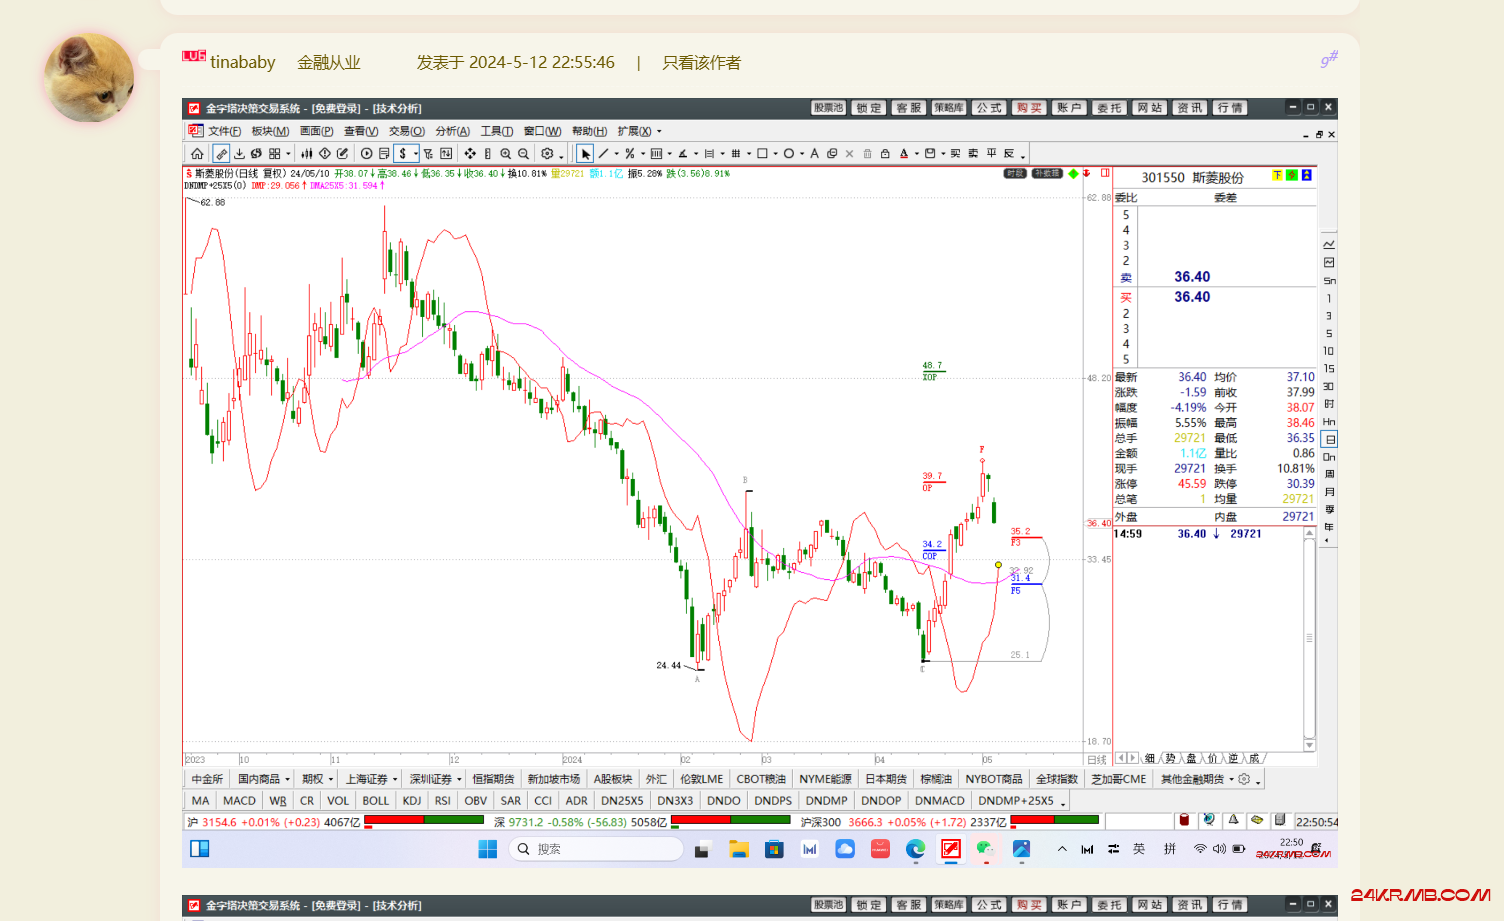Click the dollar sign icon
1504x921 pixels.
403,154
